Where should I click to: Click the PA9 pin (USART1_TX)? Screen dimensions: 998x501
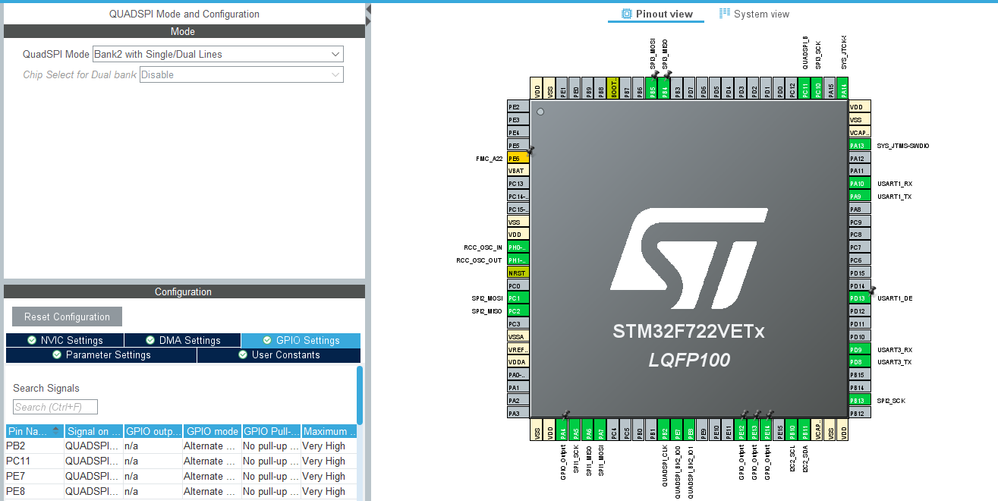coord(860,196)
